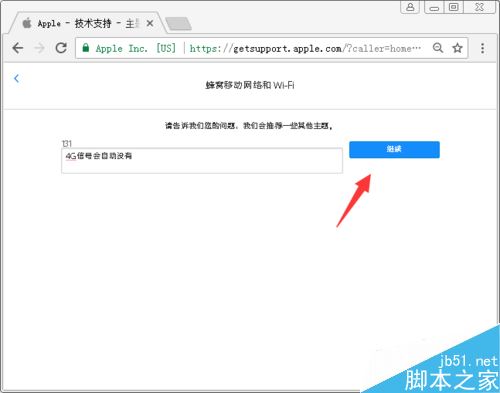Minimize the browser window

(x=434, y=7)
